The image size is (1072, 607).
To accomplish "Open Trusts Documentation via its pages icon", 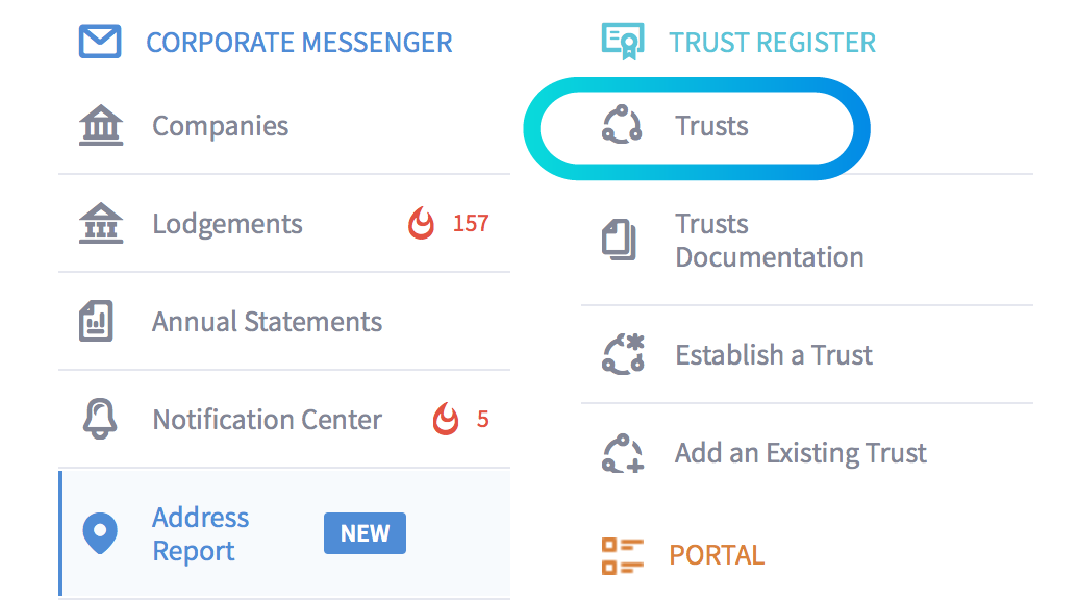I will pyautogui.click(x=621, y=240).
